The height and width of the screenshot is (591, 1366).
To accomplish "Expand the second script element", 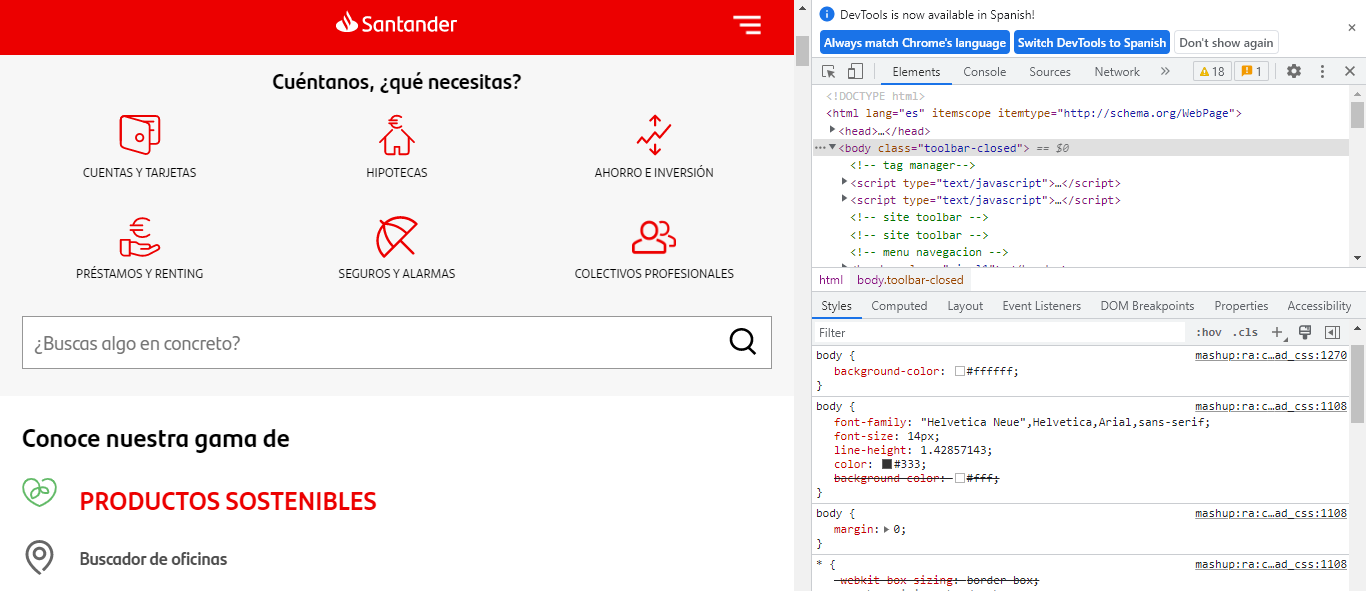I will (x=845, y=199).
